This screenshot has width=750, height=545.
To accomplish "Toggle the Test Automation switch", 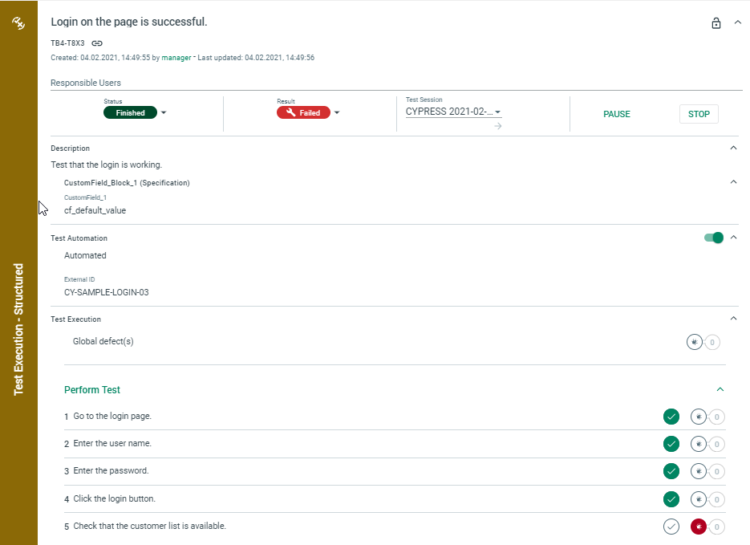I will point(714,237).
